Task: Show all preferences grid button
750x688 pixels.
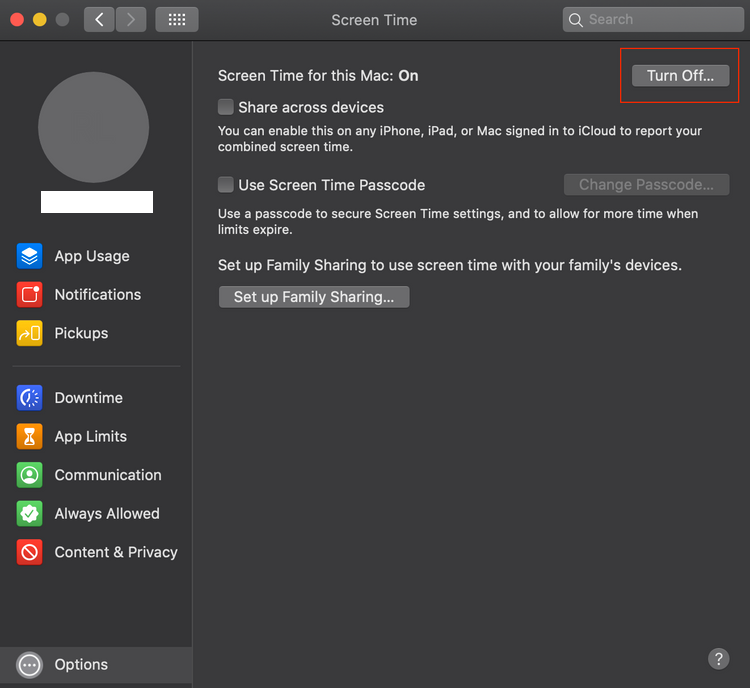Action: point(177,19)
